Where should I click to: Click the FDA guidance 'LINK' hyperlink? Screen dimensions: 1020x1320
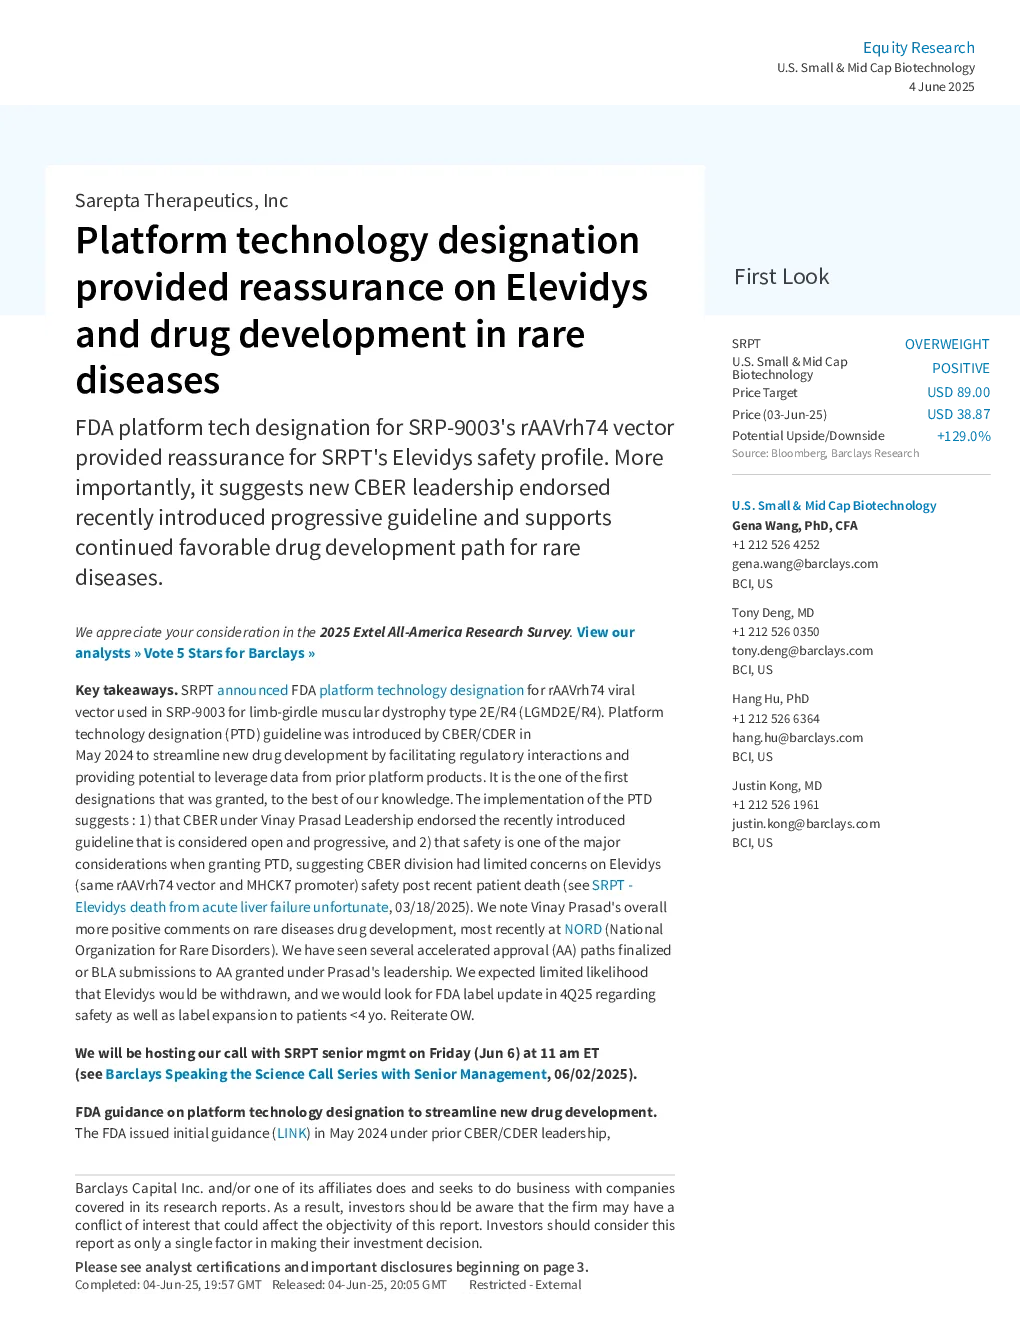293,1133
